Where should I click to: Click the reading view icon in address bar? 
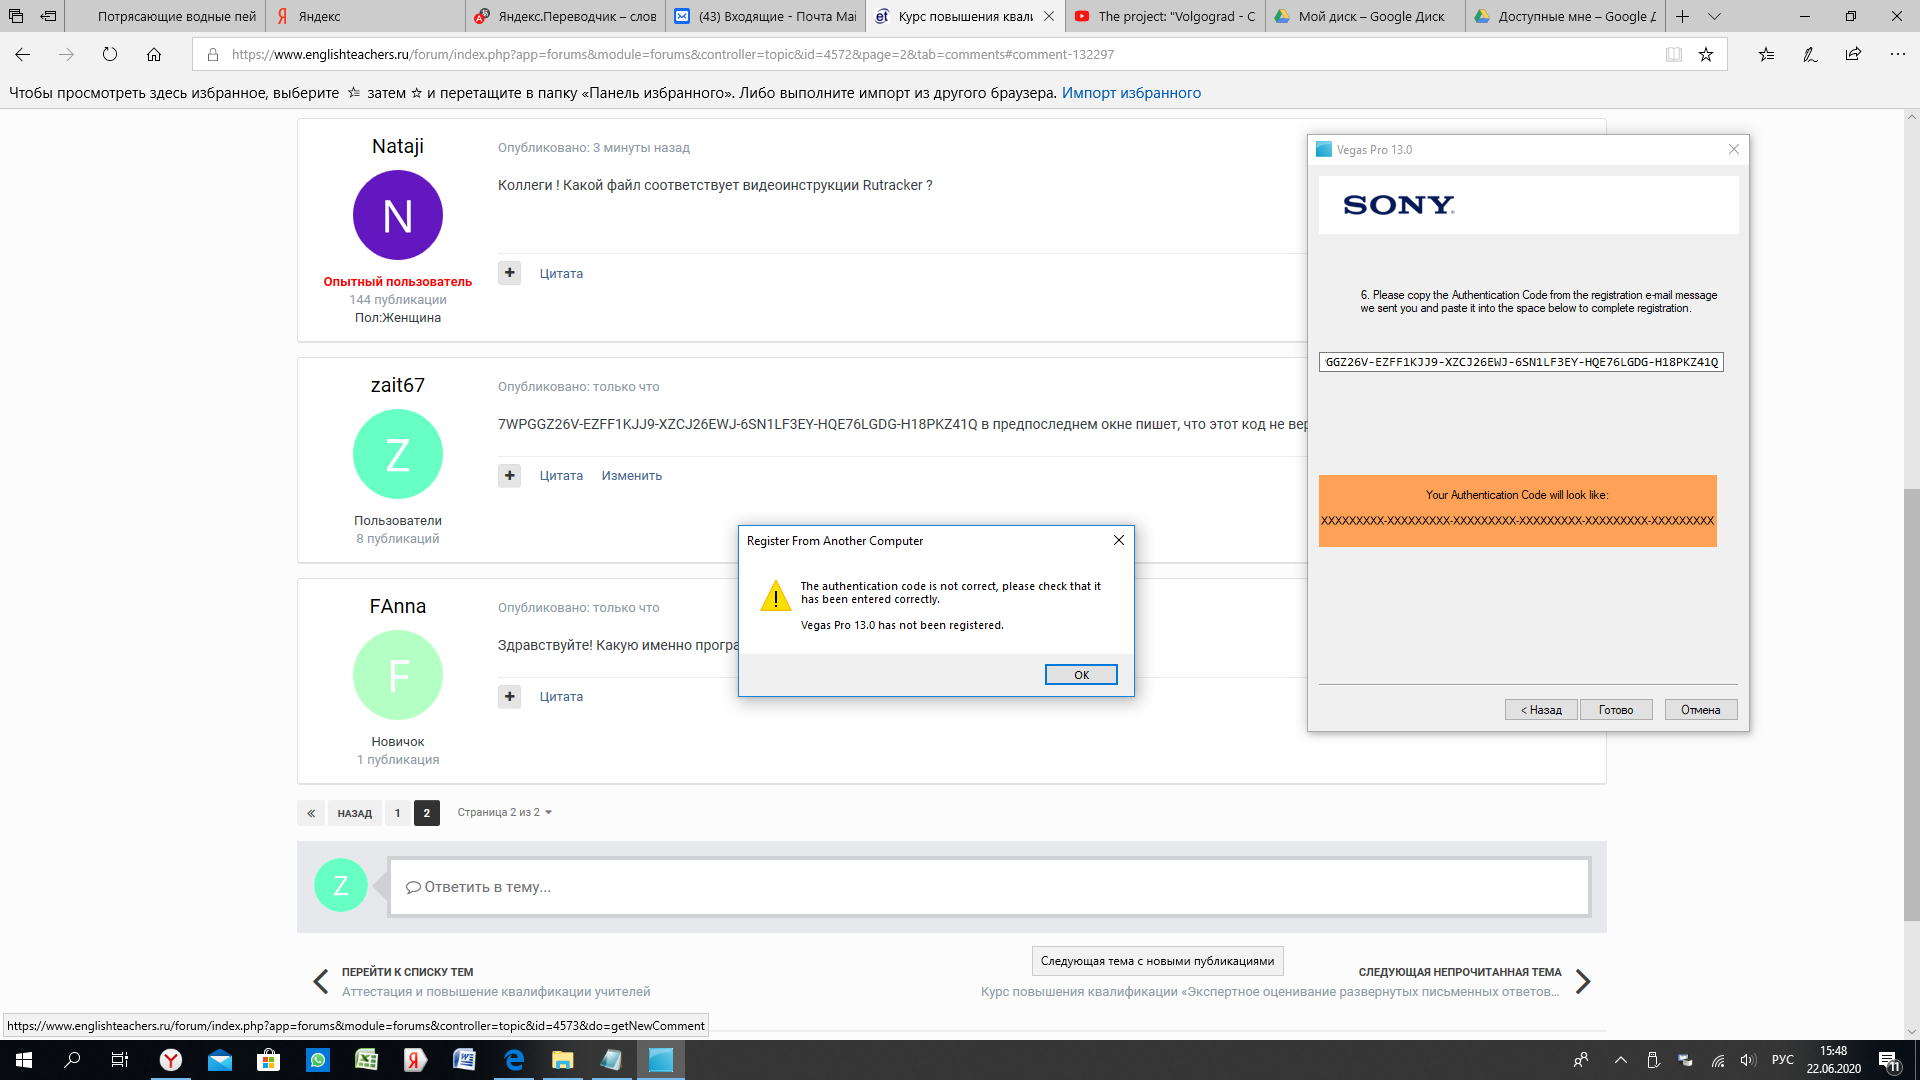tap(1673, 54)
